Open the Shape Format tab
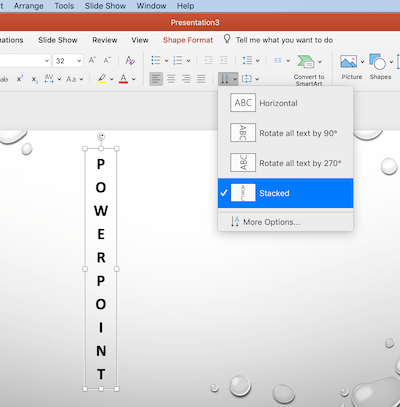Screen dimensions: 400x407 coord(188,40)
